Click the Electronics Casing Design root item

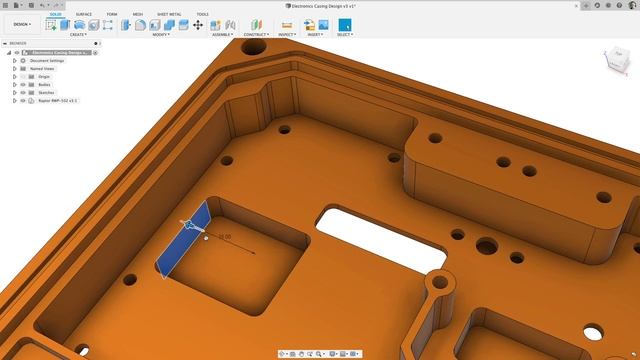(x=57, y=53)
